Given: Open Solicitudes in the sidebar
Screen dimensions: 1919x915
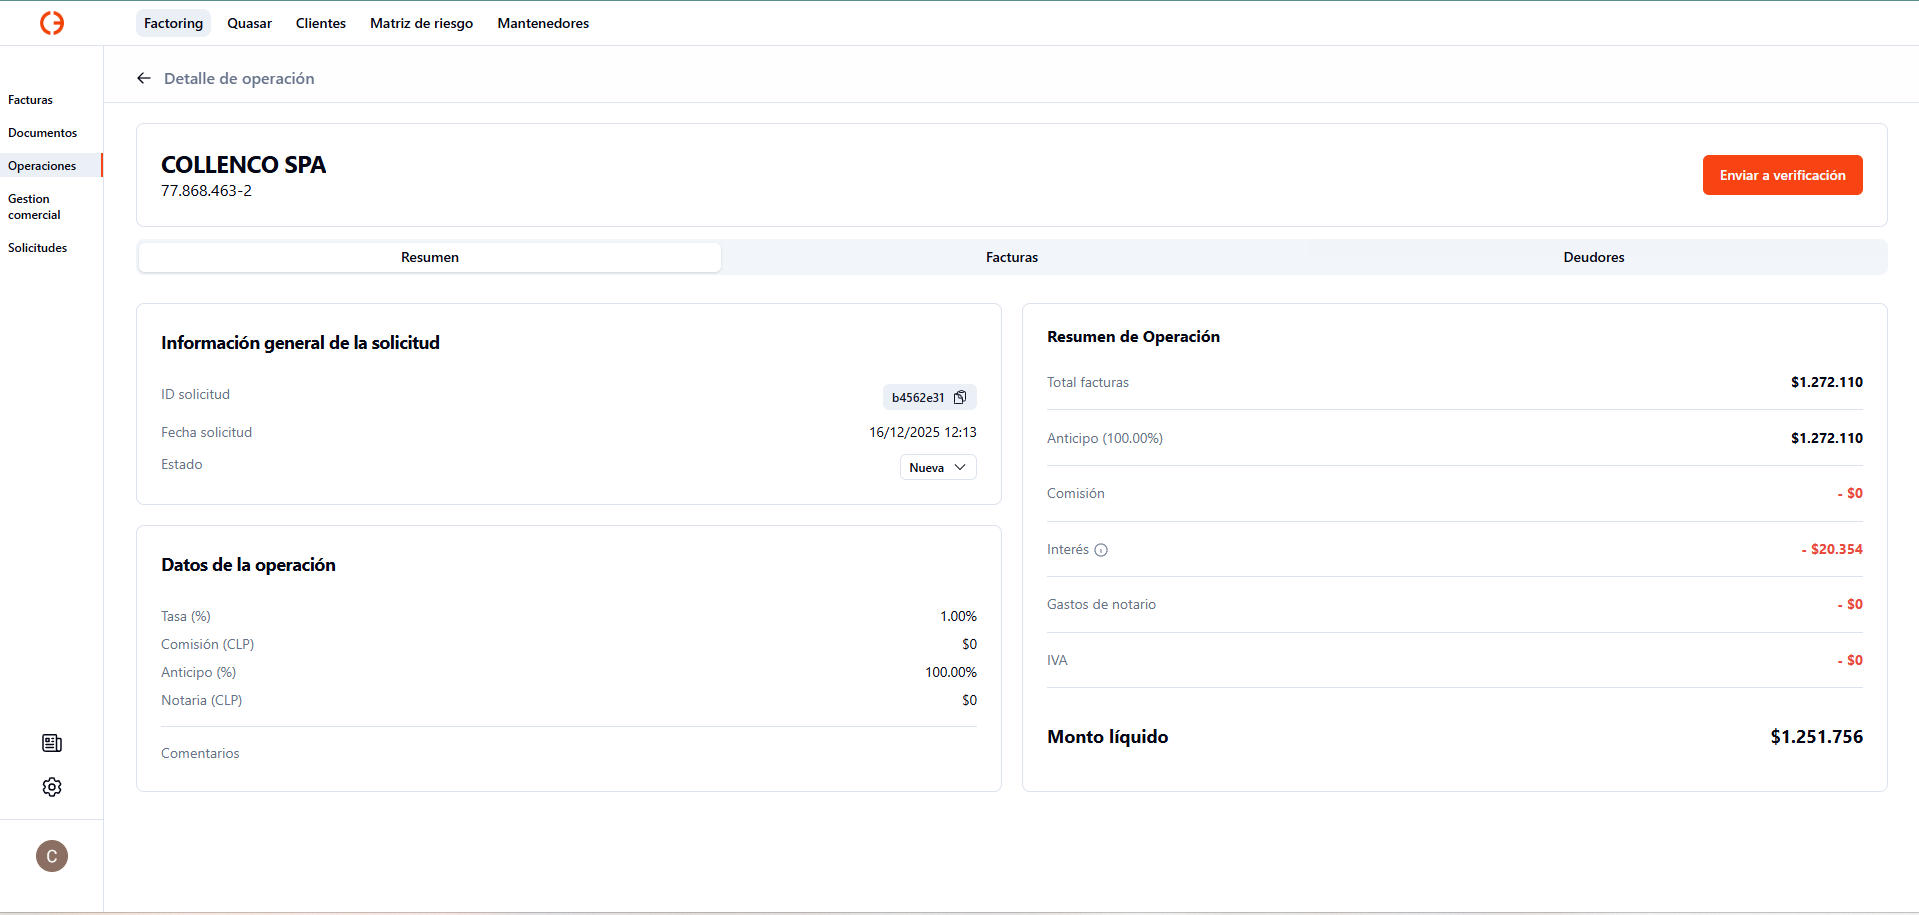Looking at the screenshot, I should click(x=38, y=248).
